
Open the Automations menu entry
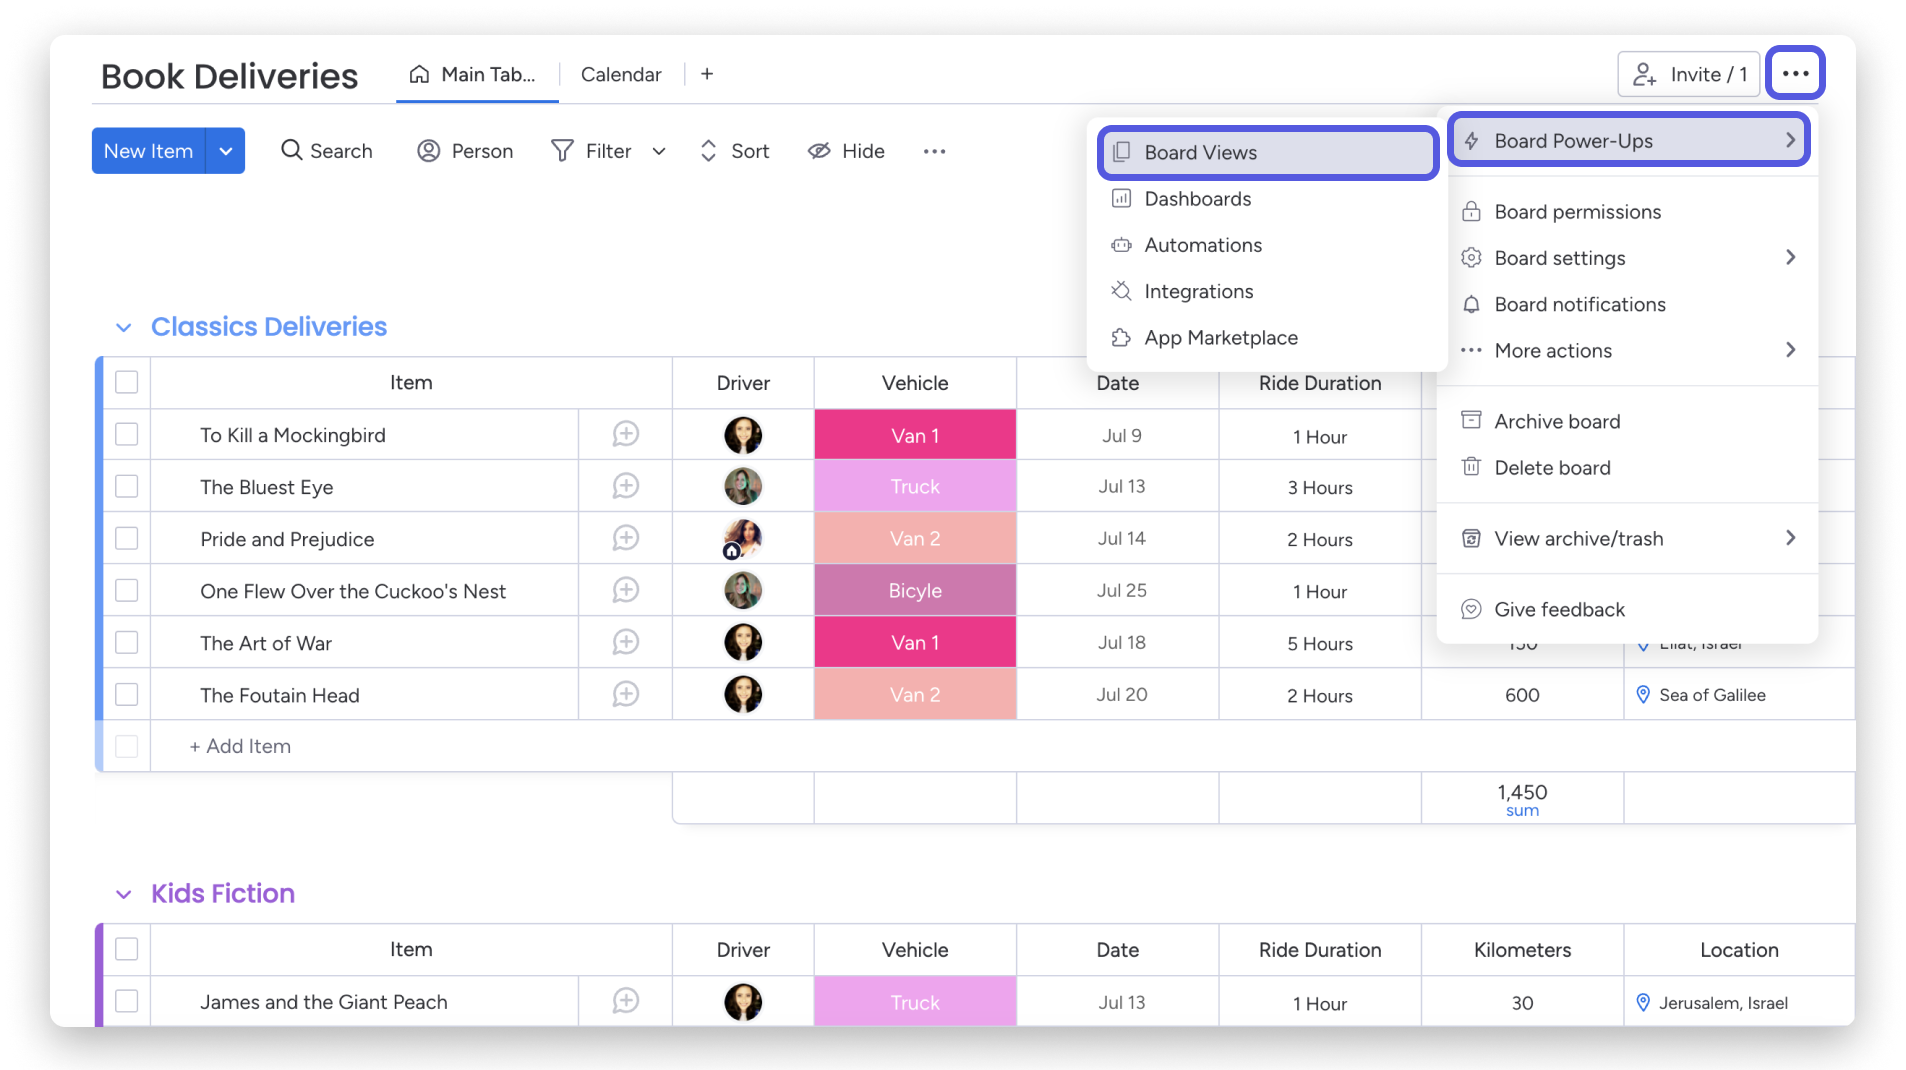pyautogui.click(x=1203, y=245)
